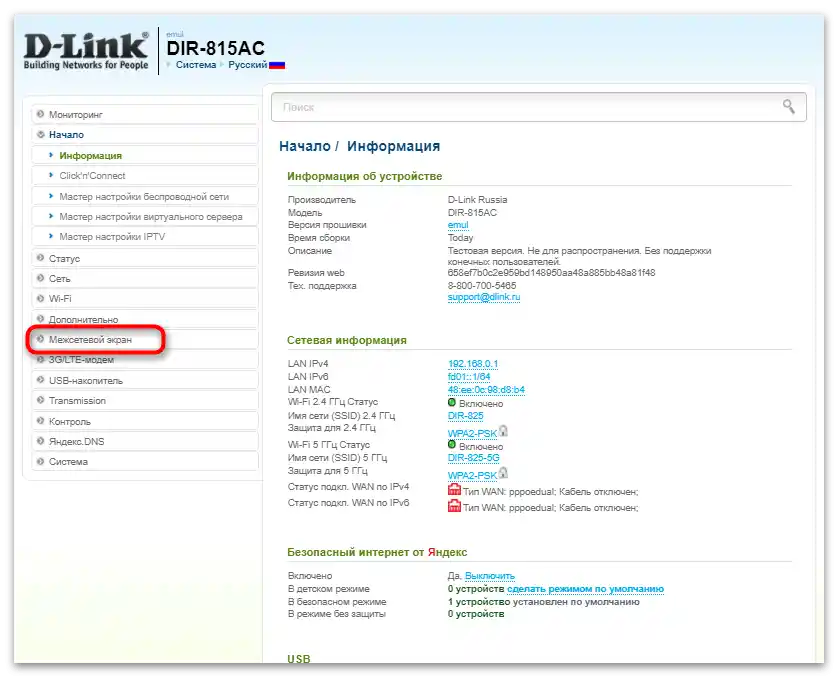
Task: Open the Яндекс.DNS menu section
Action: pos(145,441)
